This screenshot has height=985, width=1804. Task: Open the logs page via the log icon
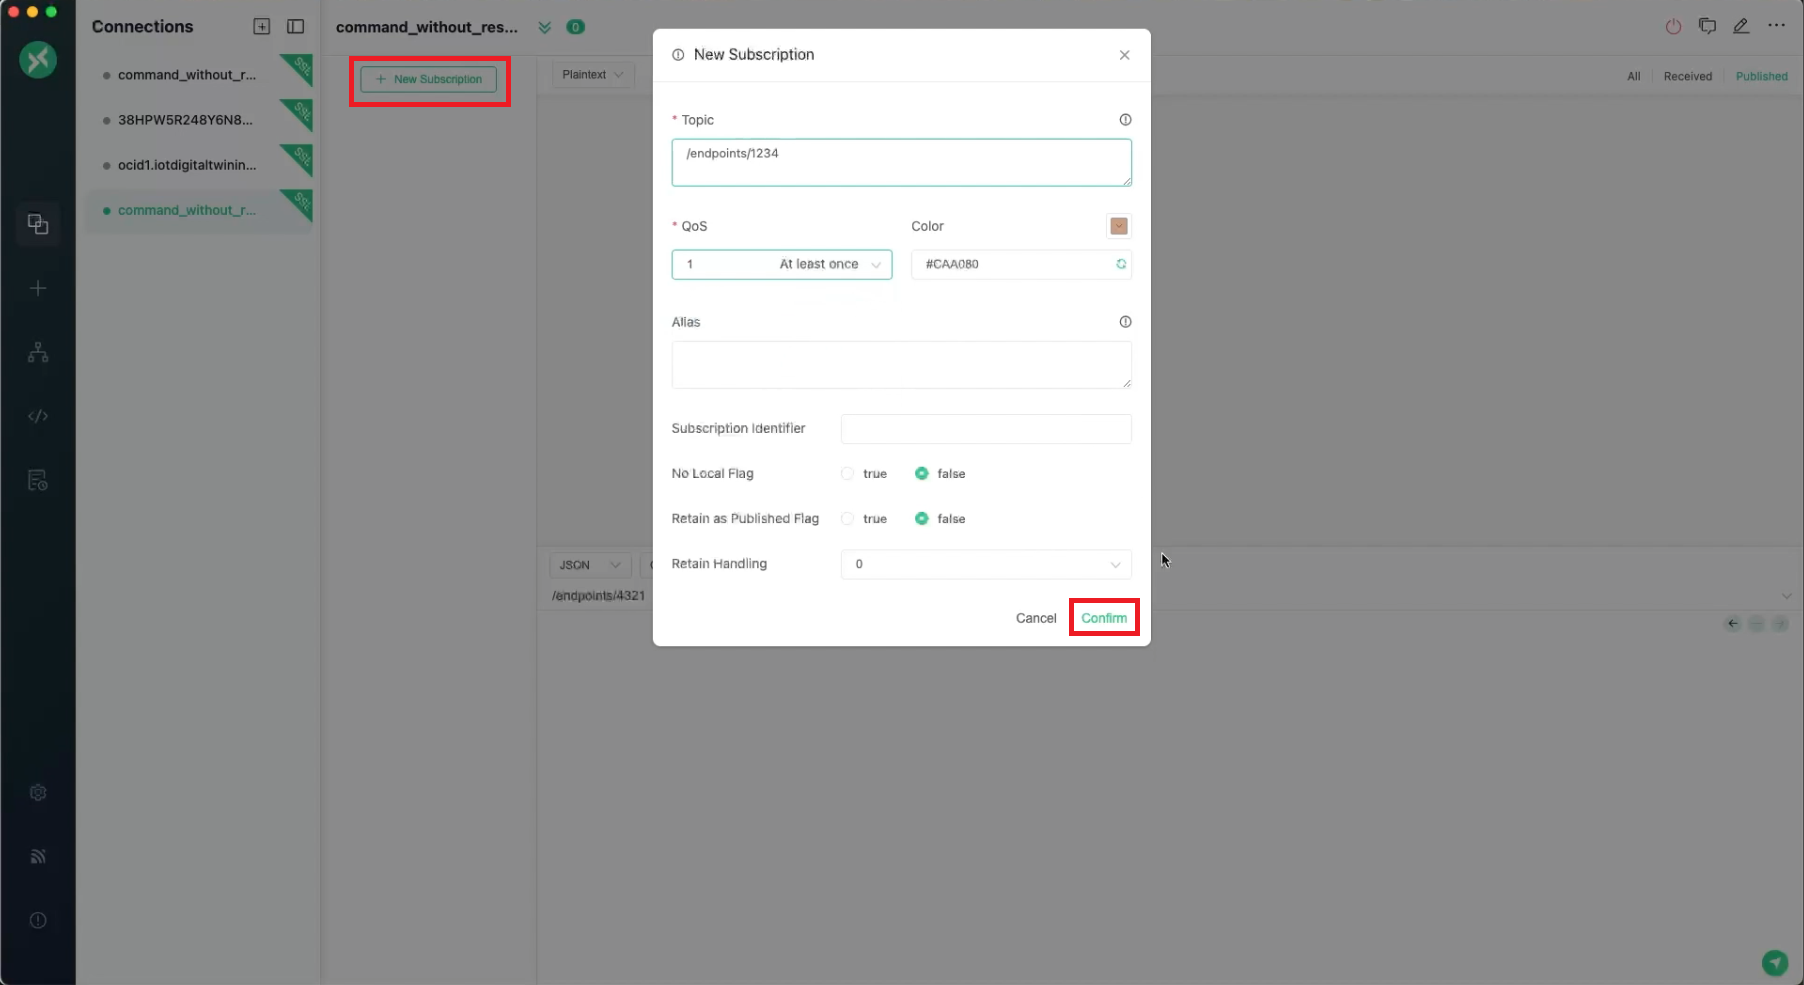tap(38, 480)
